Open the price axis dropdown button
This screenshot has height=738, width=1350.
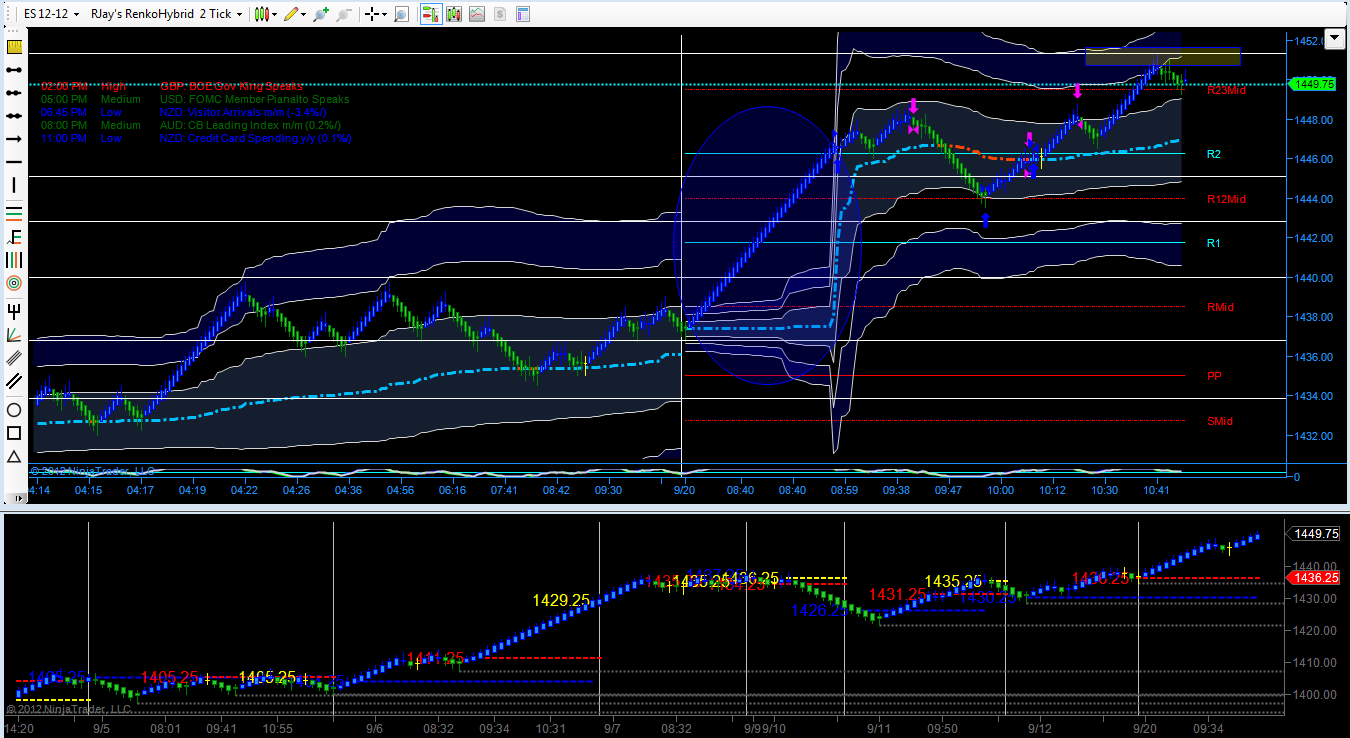click(x=1335, y=39)
